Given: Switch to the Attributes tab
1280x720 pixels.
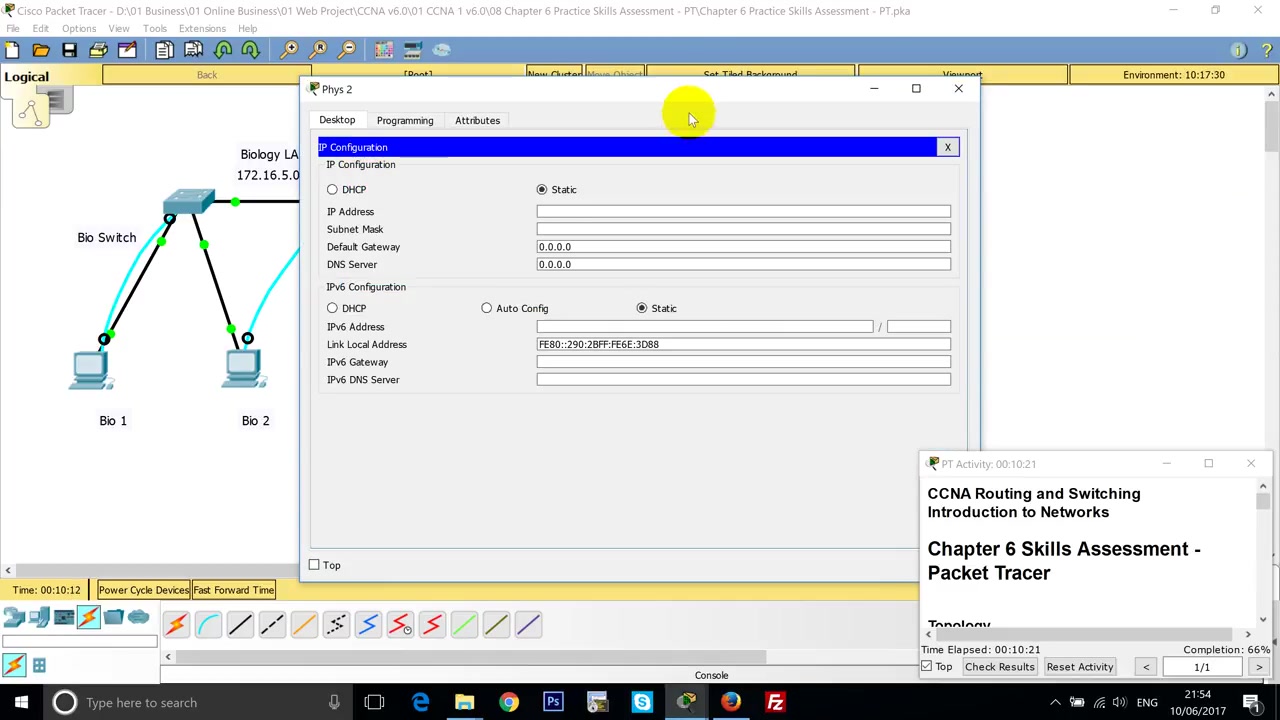Looking at the screenshot, I should click(477, 120).
